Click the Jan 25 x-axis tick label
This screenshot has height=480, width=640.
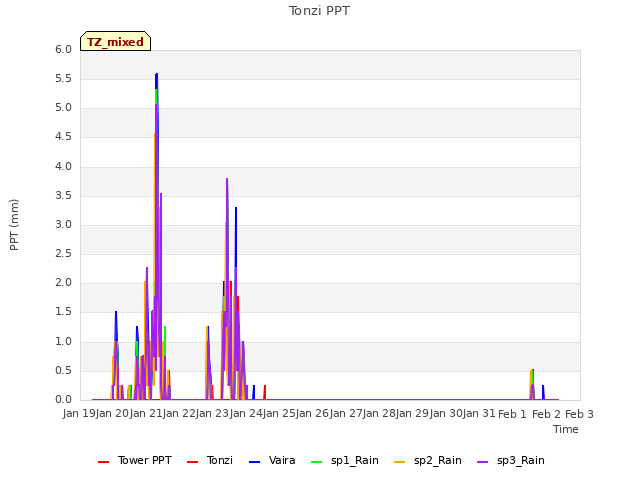[280, 414]
